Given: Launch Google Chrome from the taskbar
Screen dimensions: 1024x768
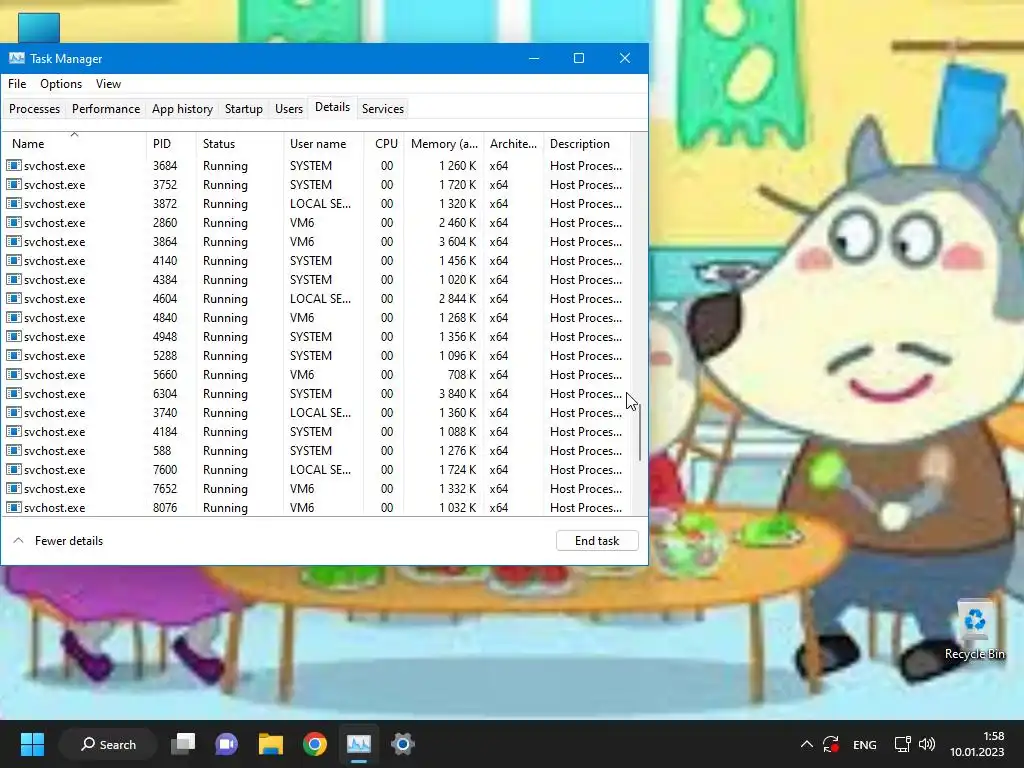Looking at the screenshot, I should coord(315,744).
